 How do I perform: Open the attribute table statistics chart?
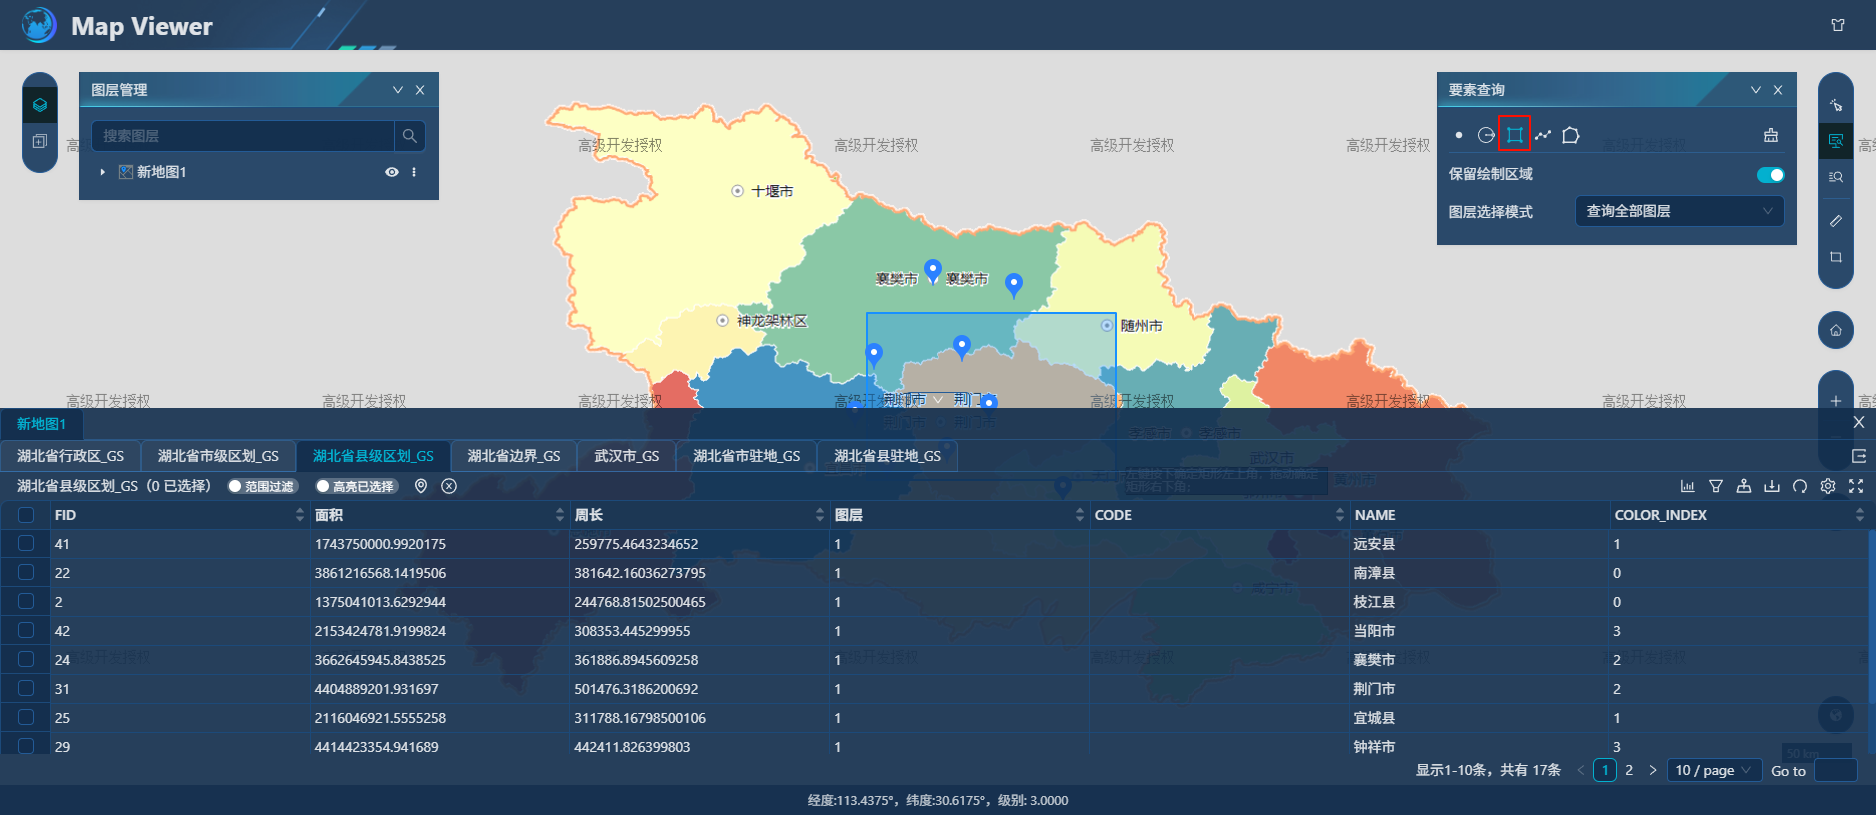(x=1688, y=486)
